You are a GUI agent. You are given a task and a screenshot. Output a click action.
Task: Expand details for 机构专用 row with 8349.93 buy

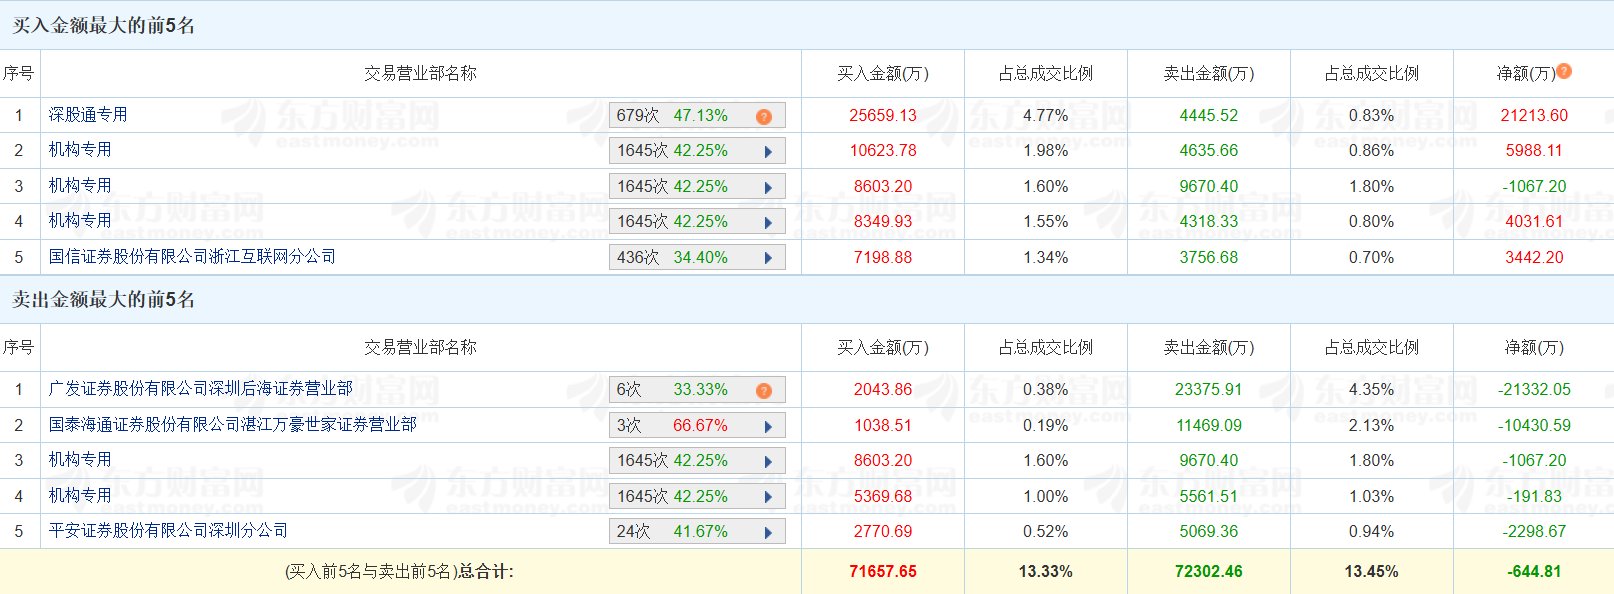(x=768, y=222)
